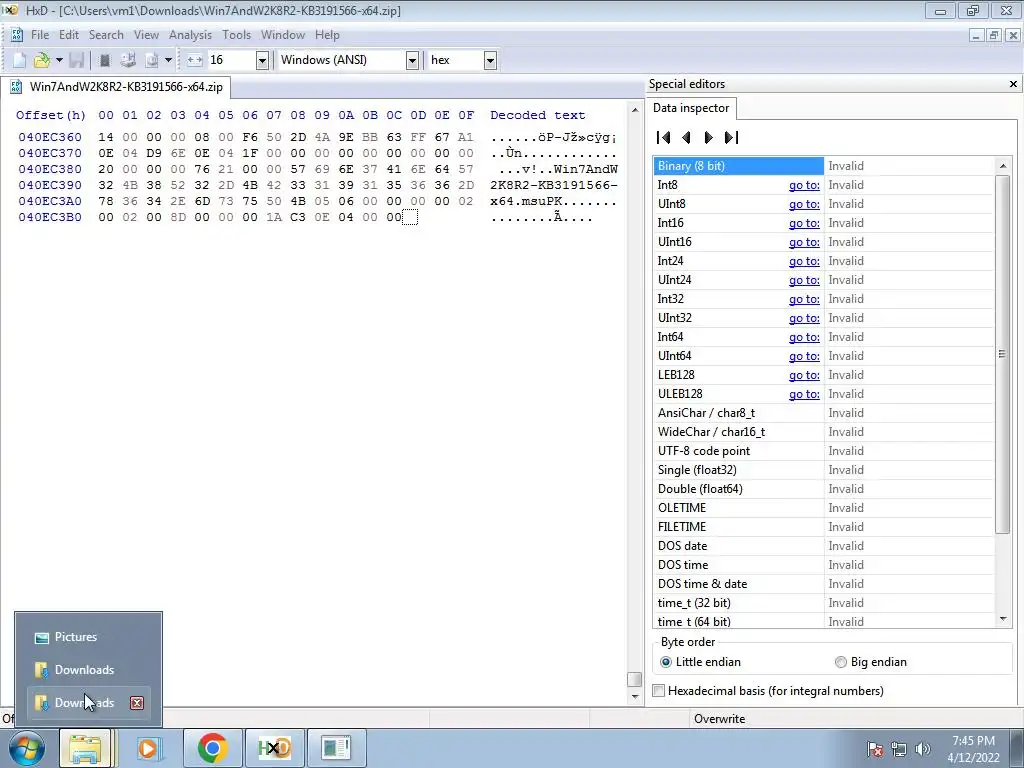
Task: Open the Windows Start menu
Action: click(x=27, y=748)
